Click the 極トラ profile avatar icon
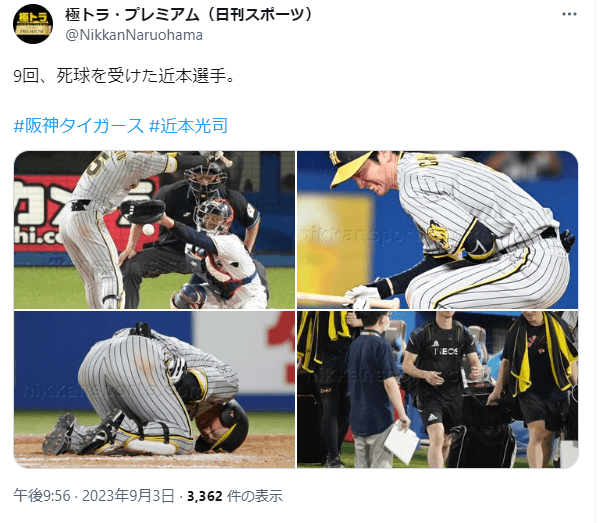This screenshot has height=523, width=599. [x=33, y=24]
